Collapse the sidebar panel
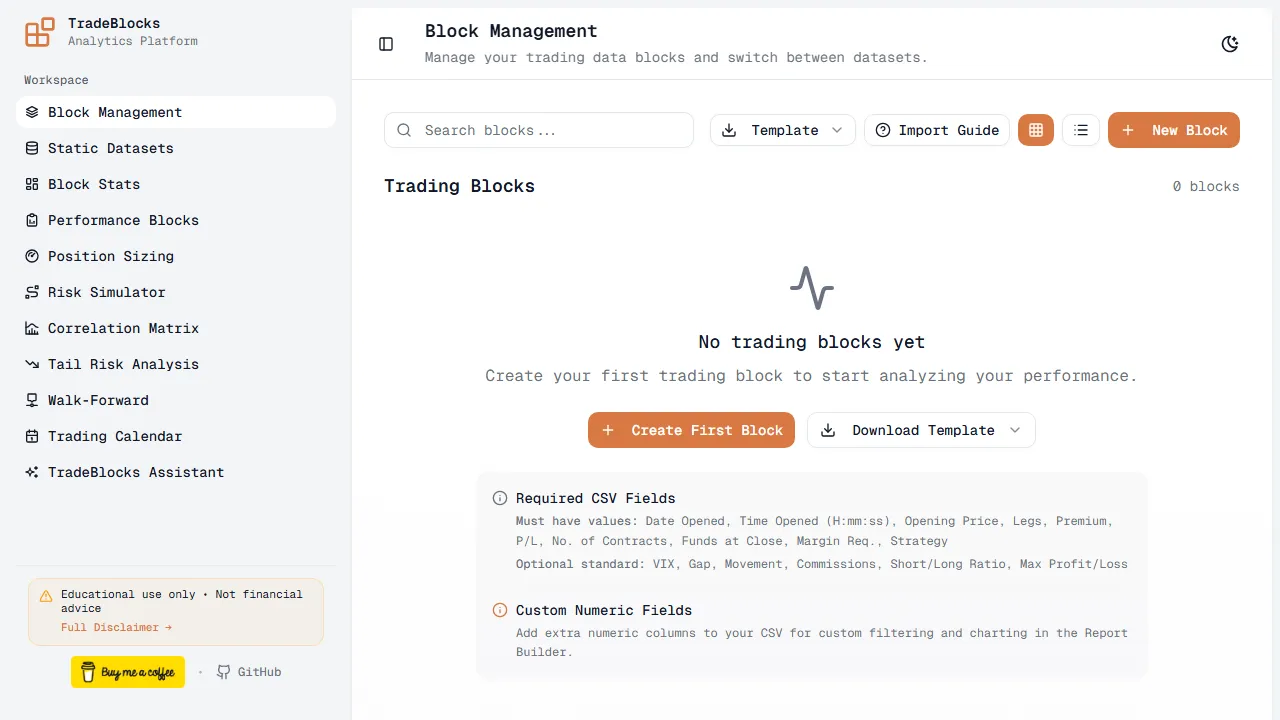The height and width of the screenshot is (720, 1280). point(386,44)
